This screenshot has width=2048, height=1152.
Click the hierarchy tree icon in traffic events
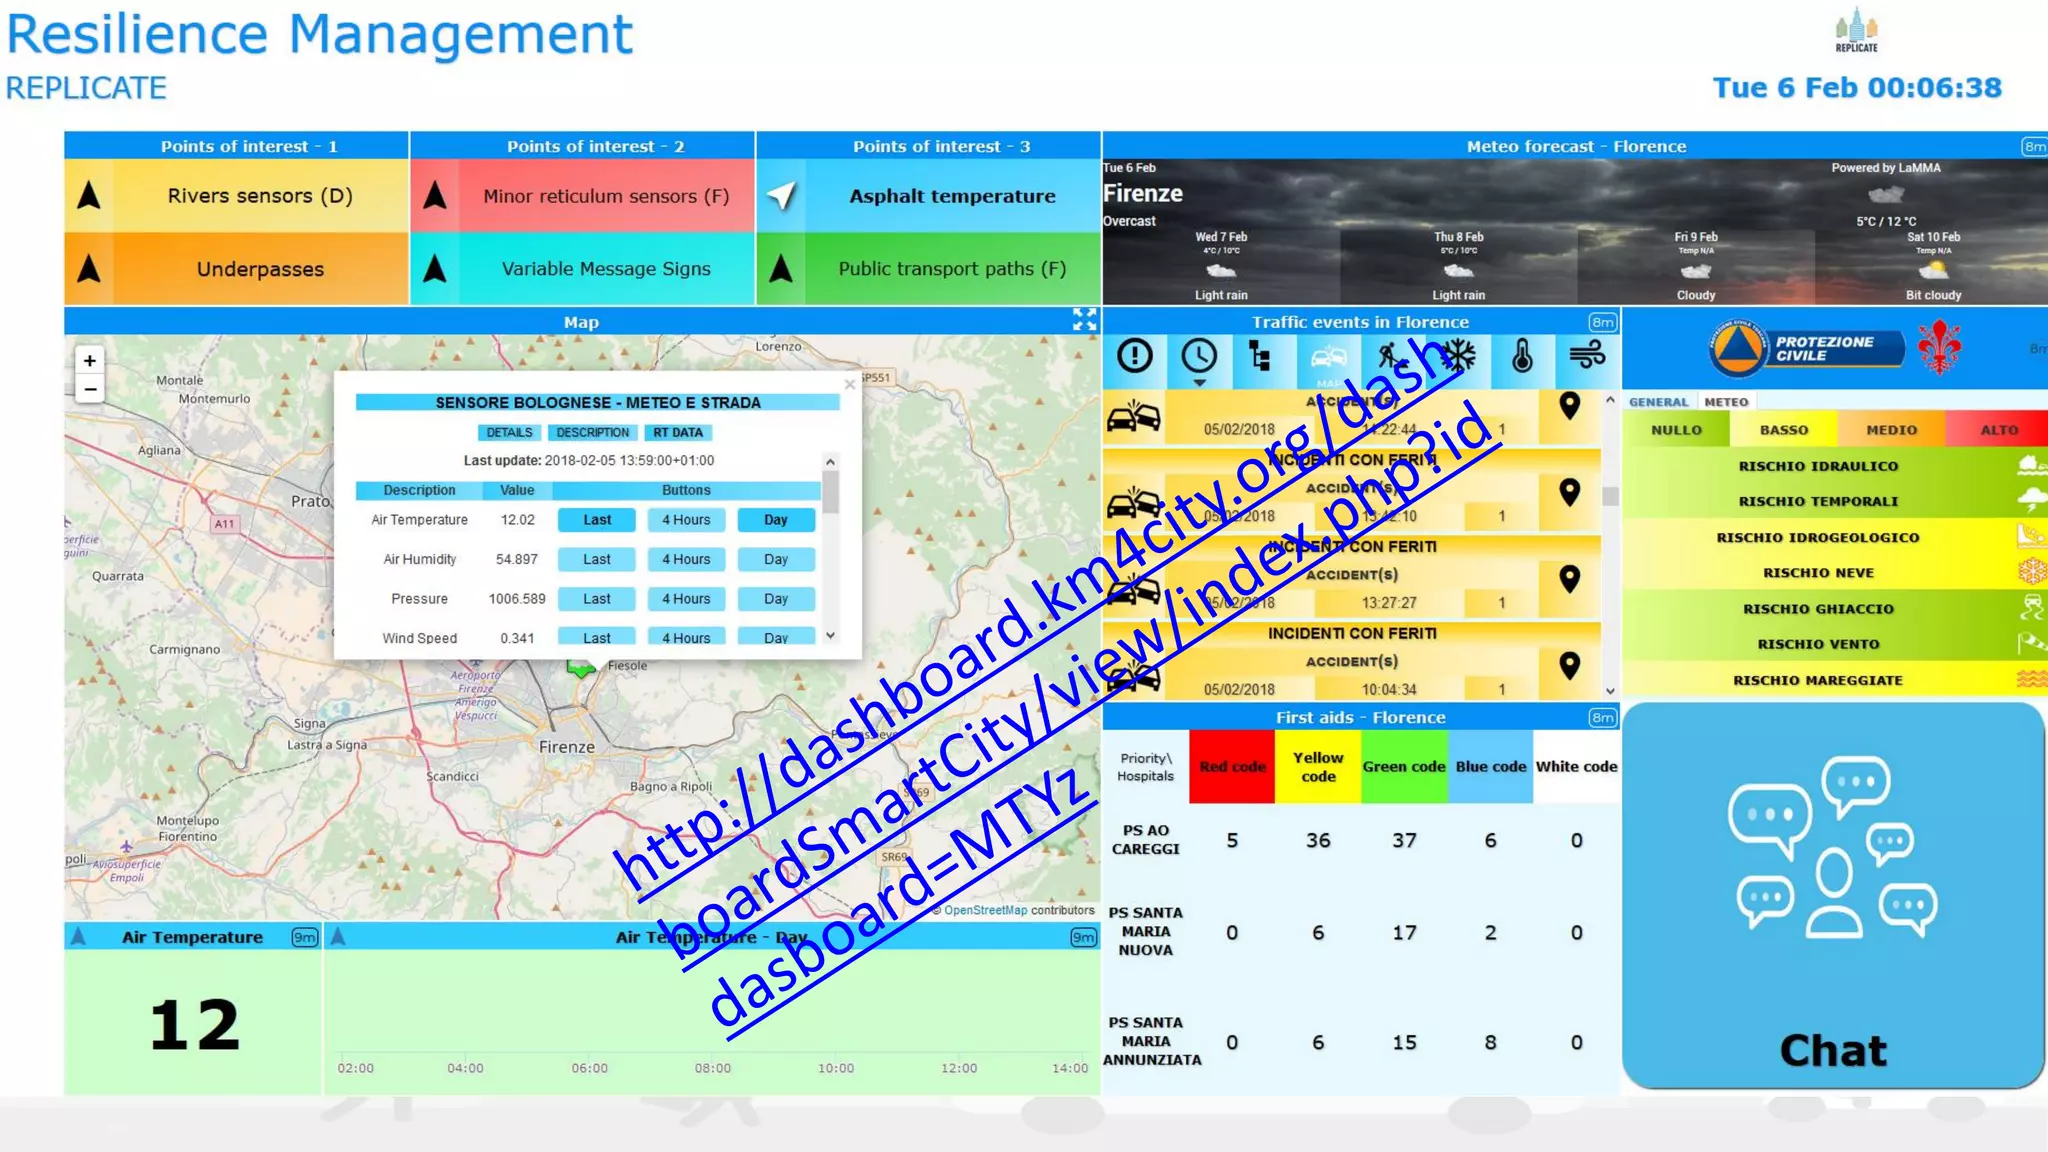pos(1261,356)
